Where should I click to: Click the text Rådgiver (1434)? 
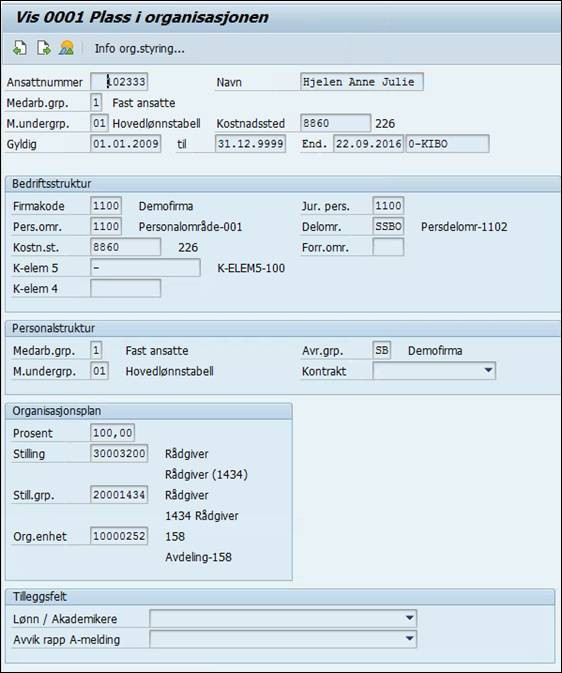[207, 474]
